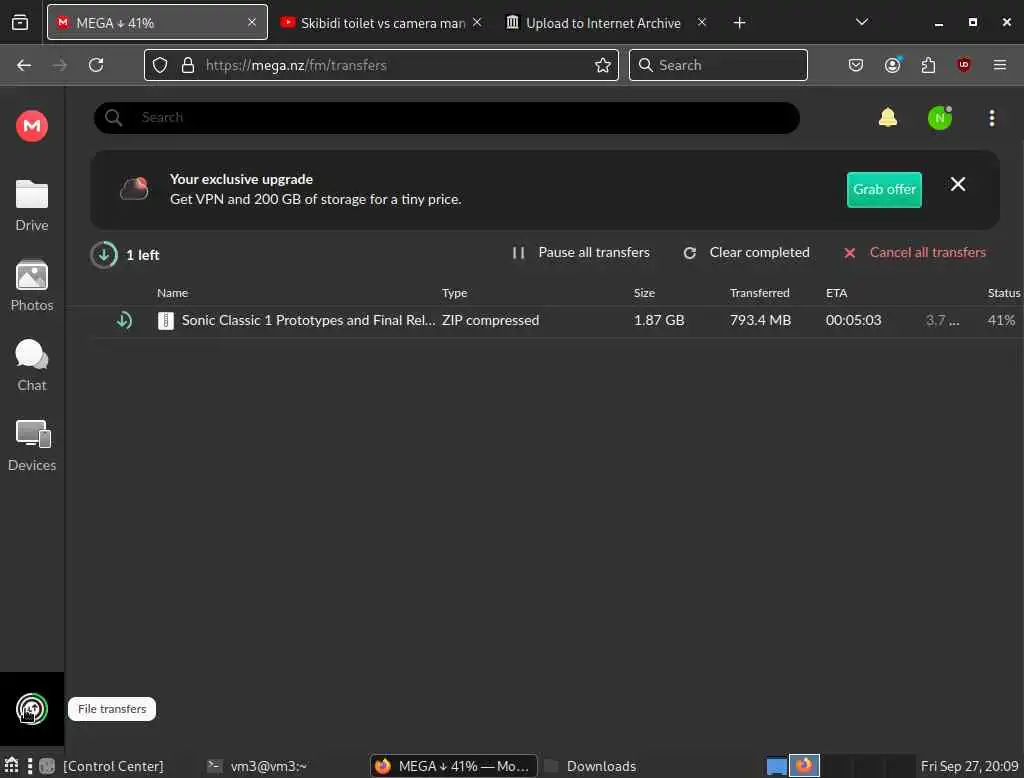The image size is (1024, 778).
Task: Click the Grab offer button
Action: [884, 189]
